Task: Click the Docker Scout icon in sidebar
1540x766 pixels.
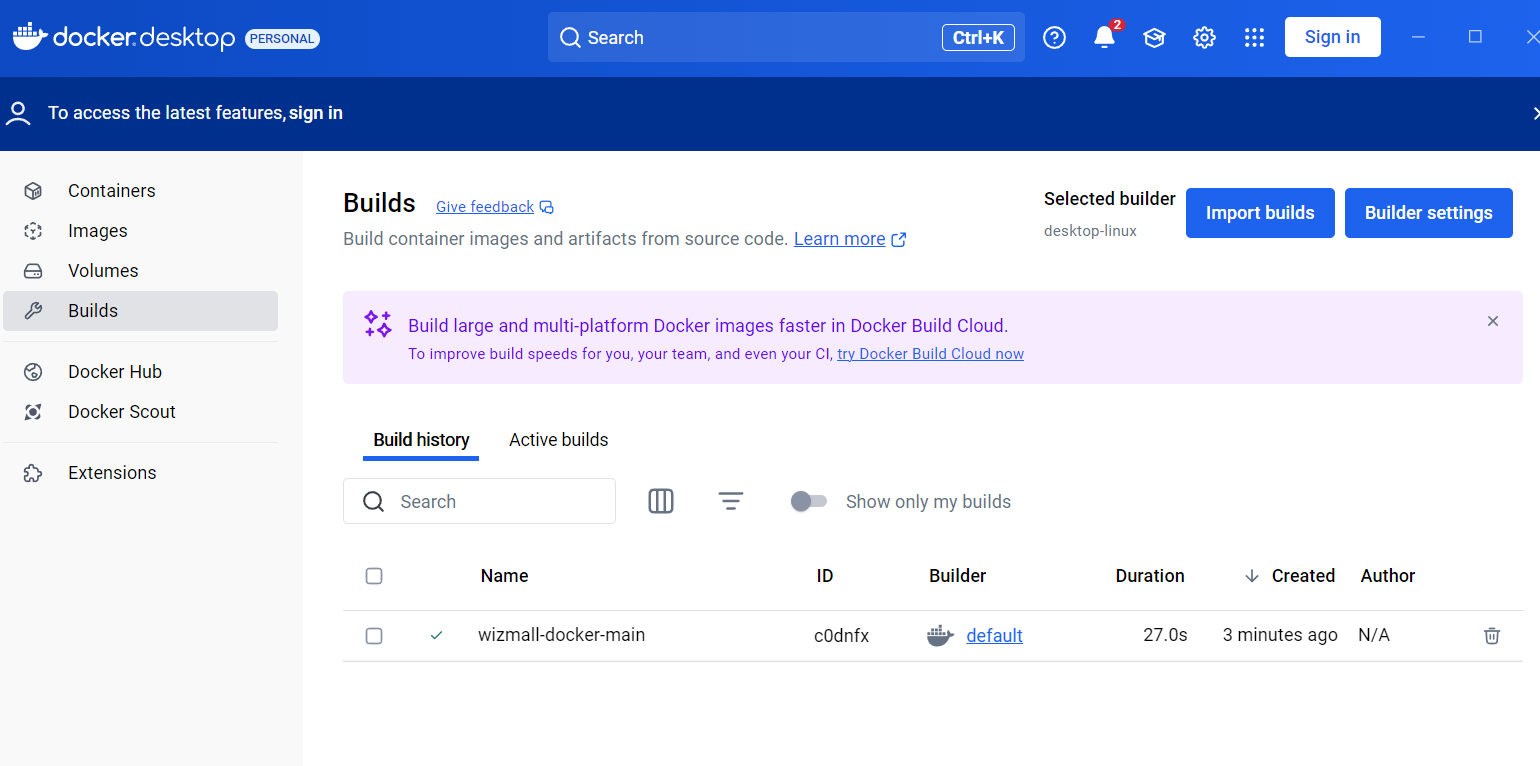Action: 33,412
